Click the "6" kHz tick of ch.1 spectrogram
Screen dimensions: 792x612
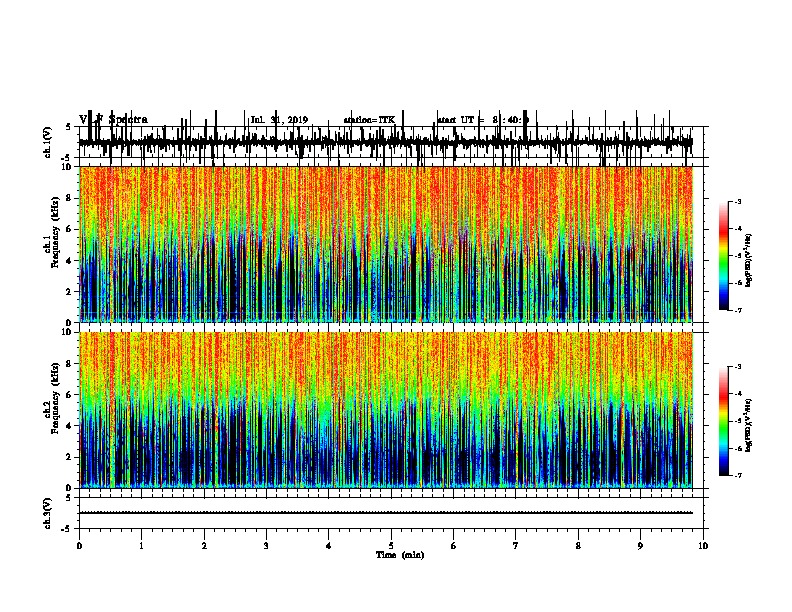click(x=69, y=229)
